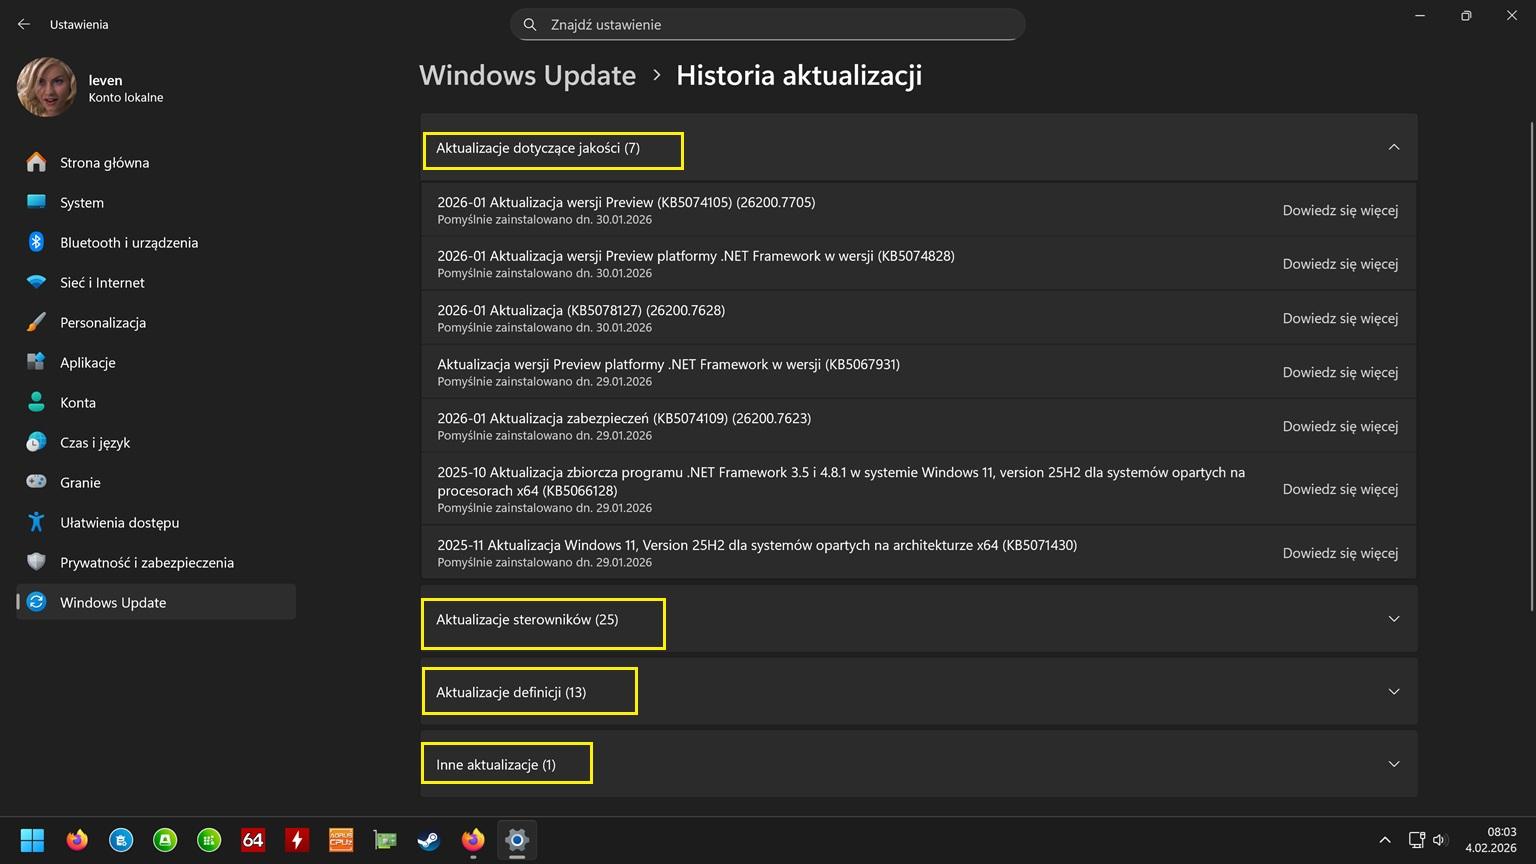Open the Aplikacje icon in sidebar
The image size is (1536, 864).
[x=36, y=362]
